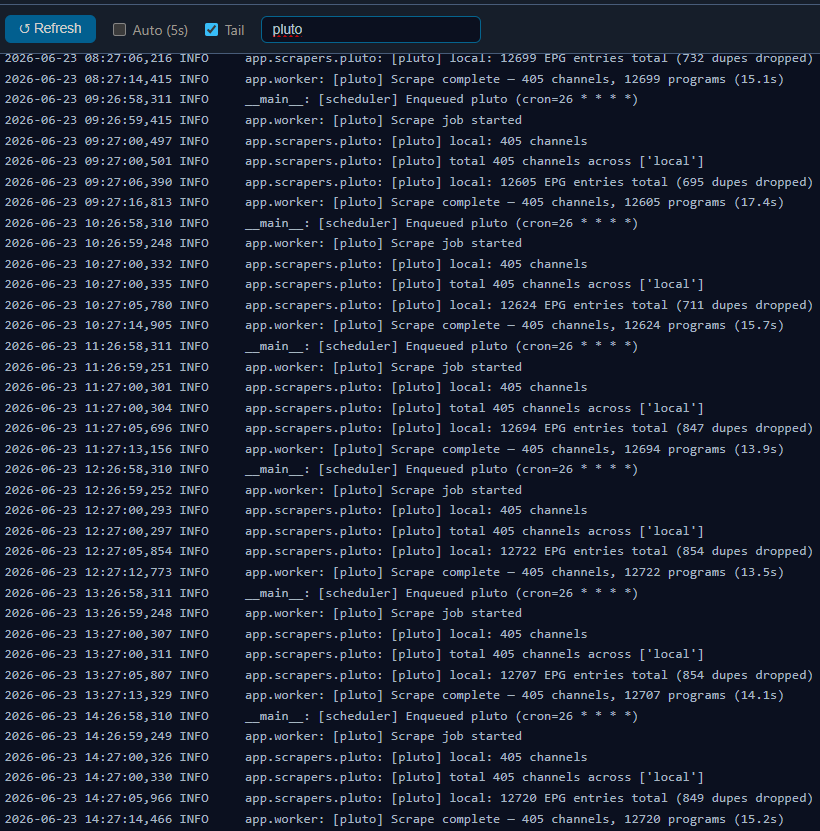Click Scrape complete line showing 14.1s
This screenshot has width=820, height=831.
coord(394,695)
